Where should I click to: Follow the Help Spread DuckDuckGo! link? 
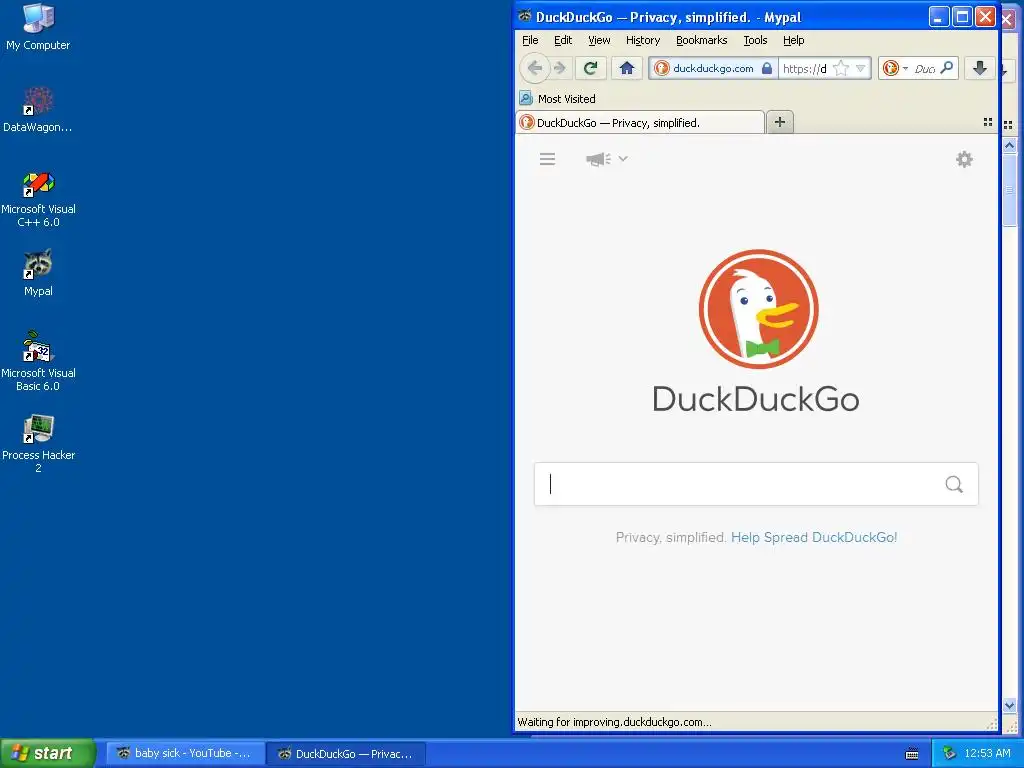point(814,537)
